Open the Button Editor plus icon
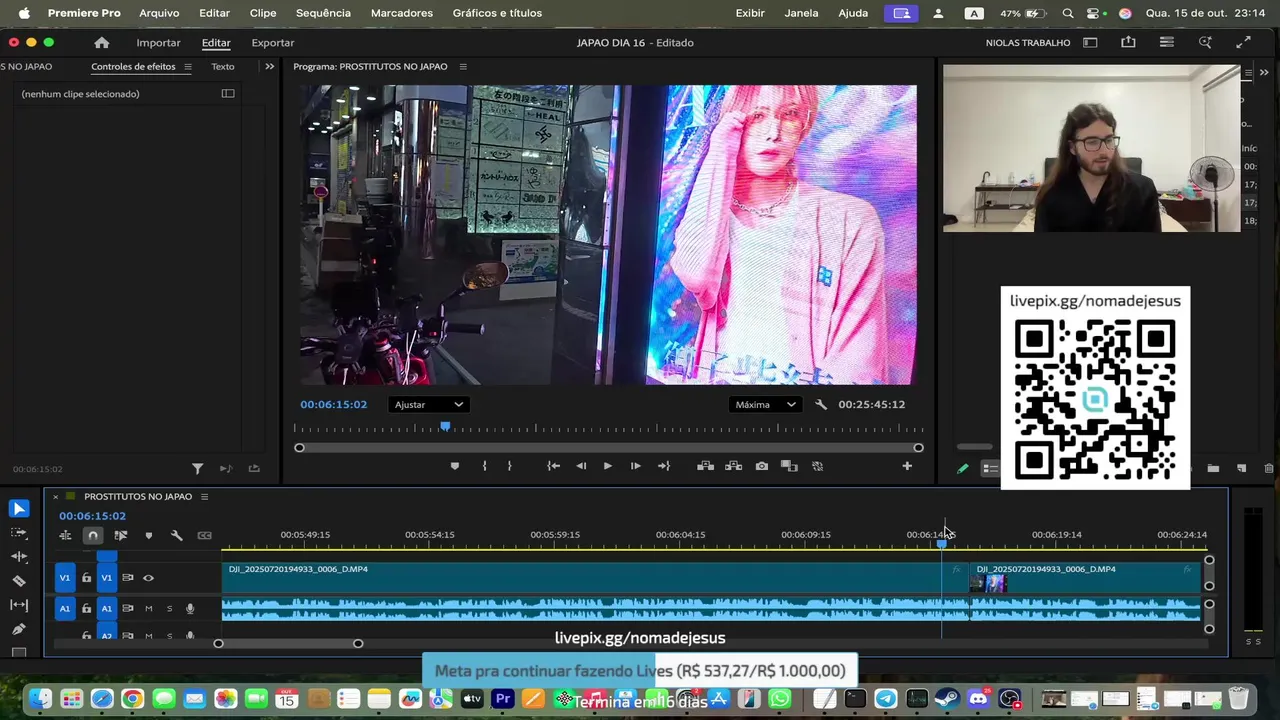Screen dimensions: 1280x720 tap(907, 466)
